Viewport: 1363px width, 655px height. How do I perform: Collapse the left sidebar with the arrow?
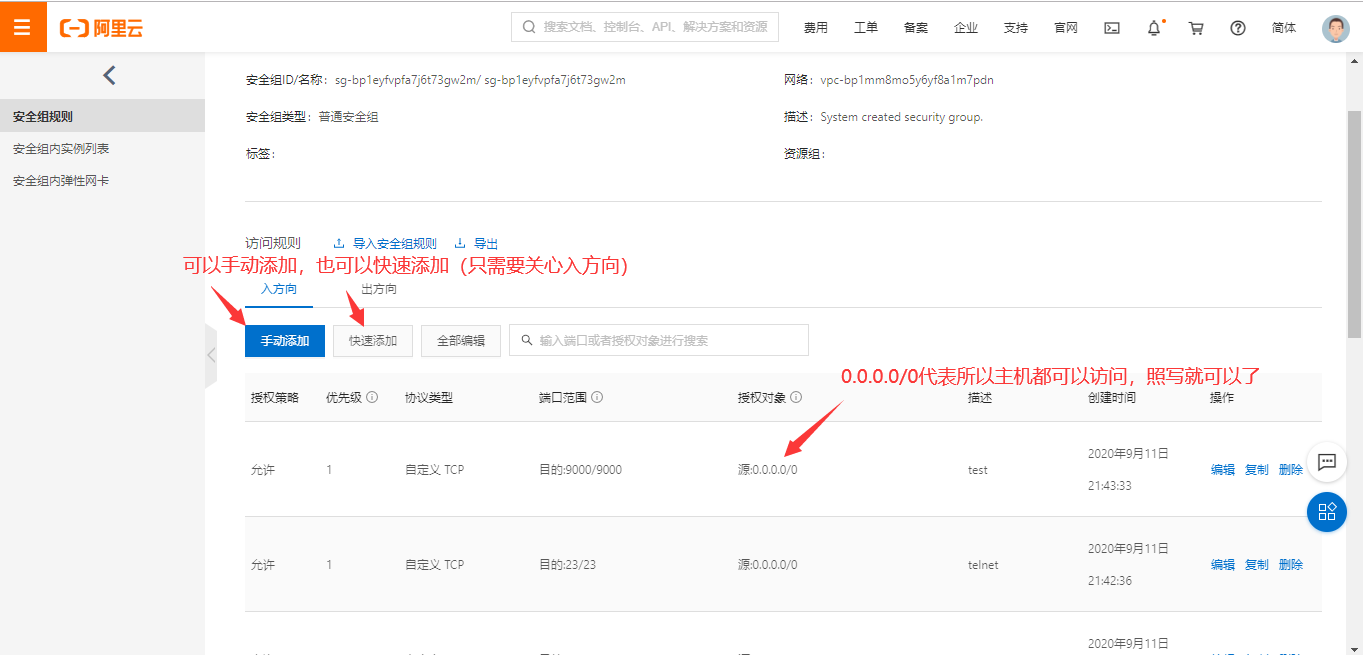click(108, 74)
